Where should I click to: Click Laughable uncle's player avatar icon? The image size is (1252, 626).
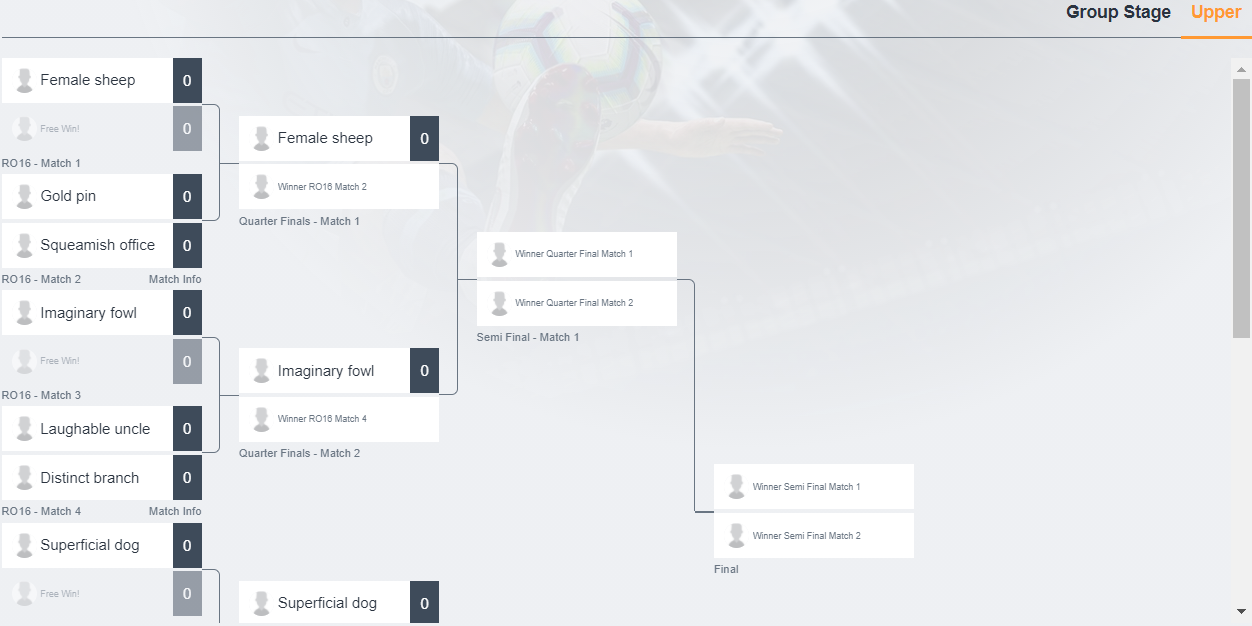pyautogui.click(x=25, y=430)
